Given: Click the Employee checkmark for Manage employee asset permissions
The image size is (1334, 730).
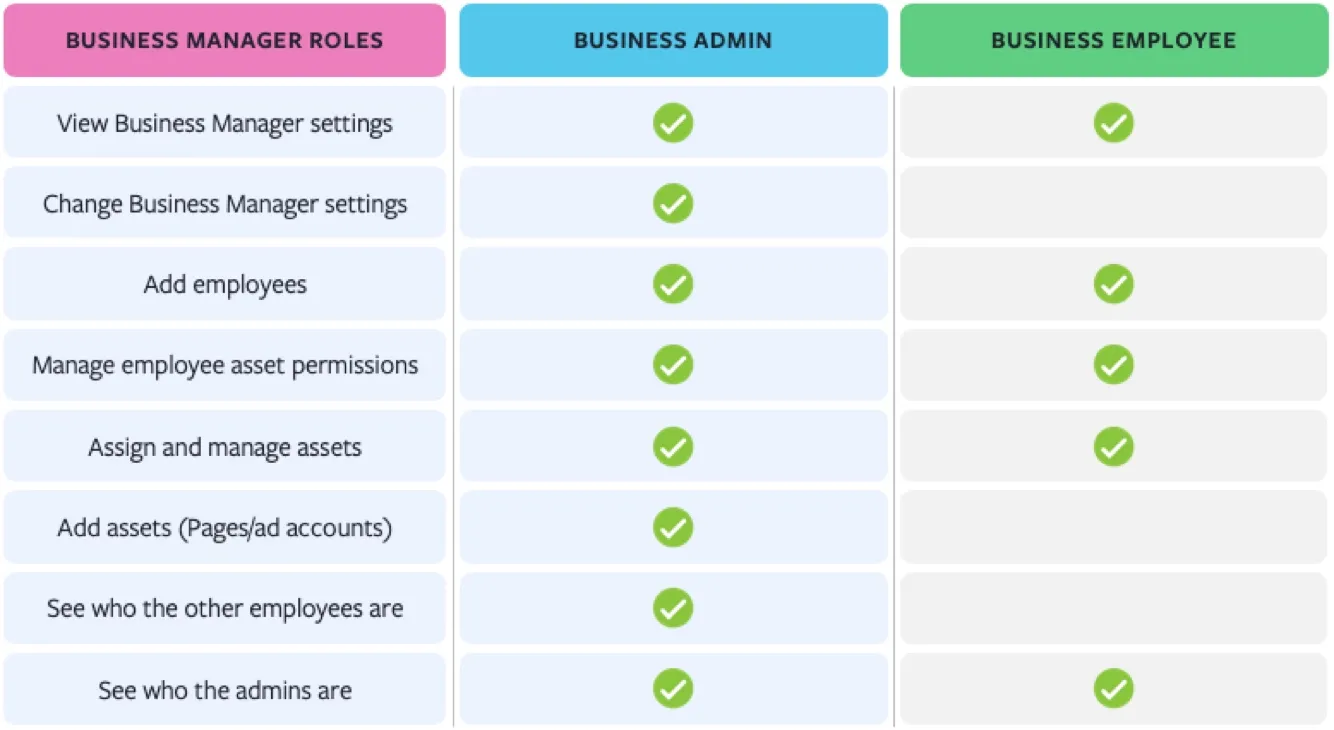Looking at the screenshot, I should click(1113, 365).
